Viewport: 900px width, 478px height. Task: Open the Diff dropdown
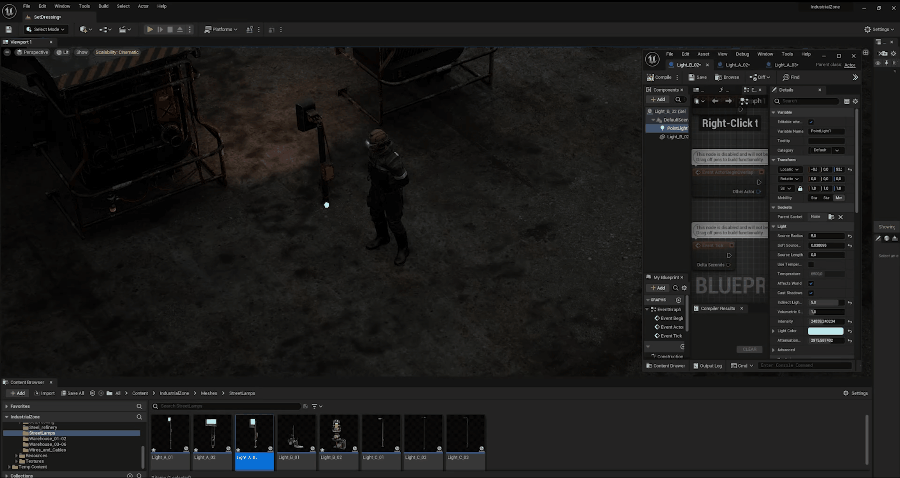pos(759,77)
